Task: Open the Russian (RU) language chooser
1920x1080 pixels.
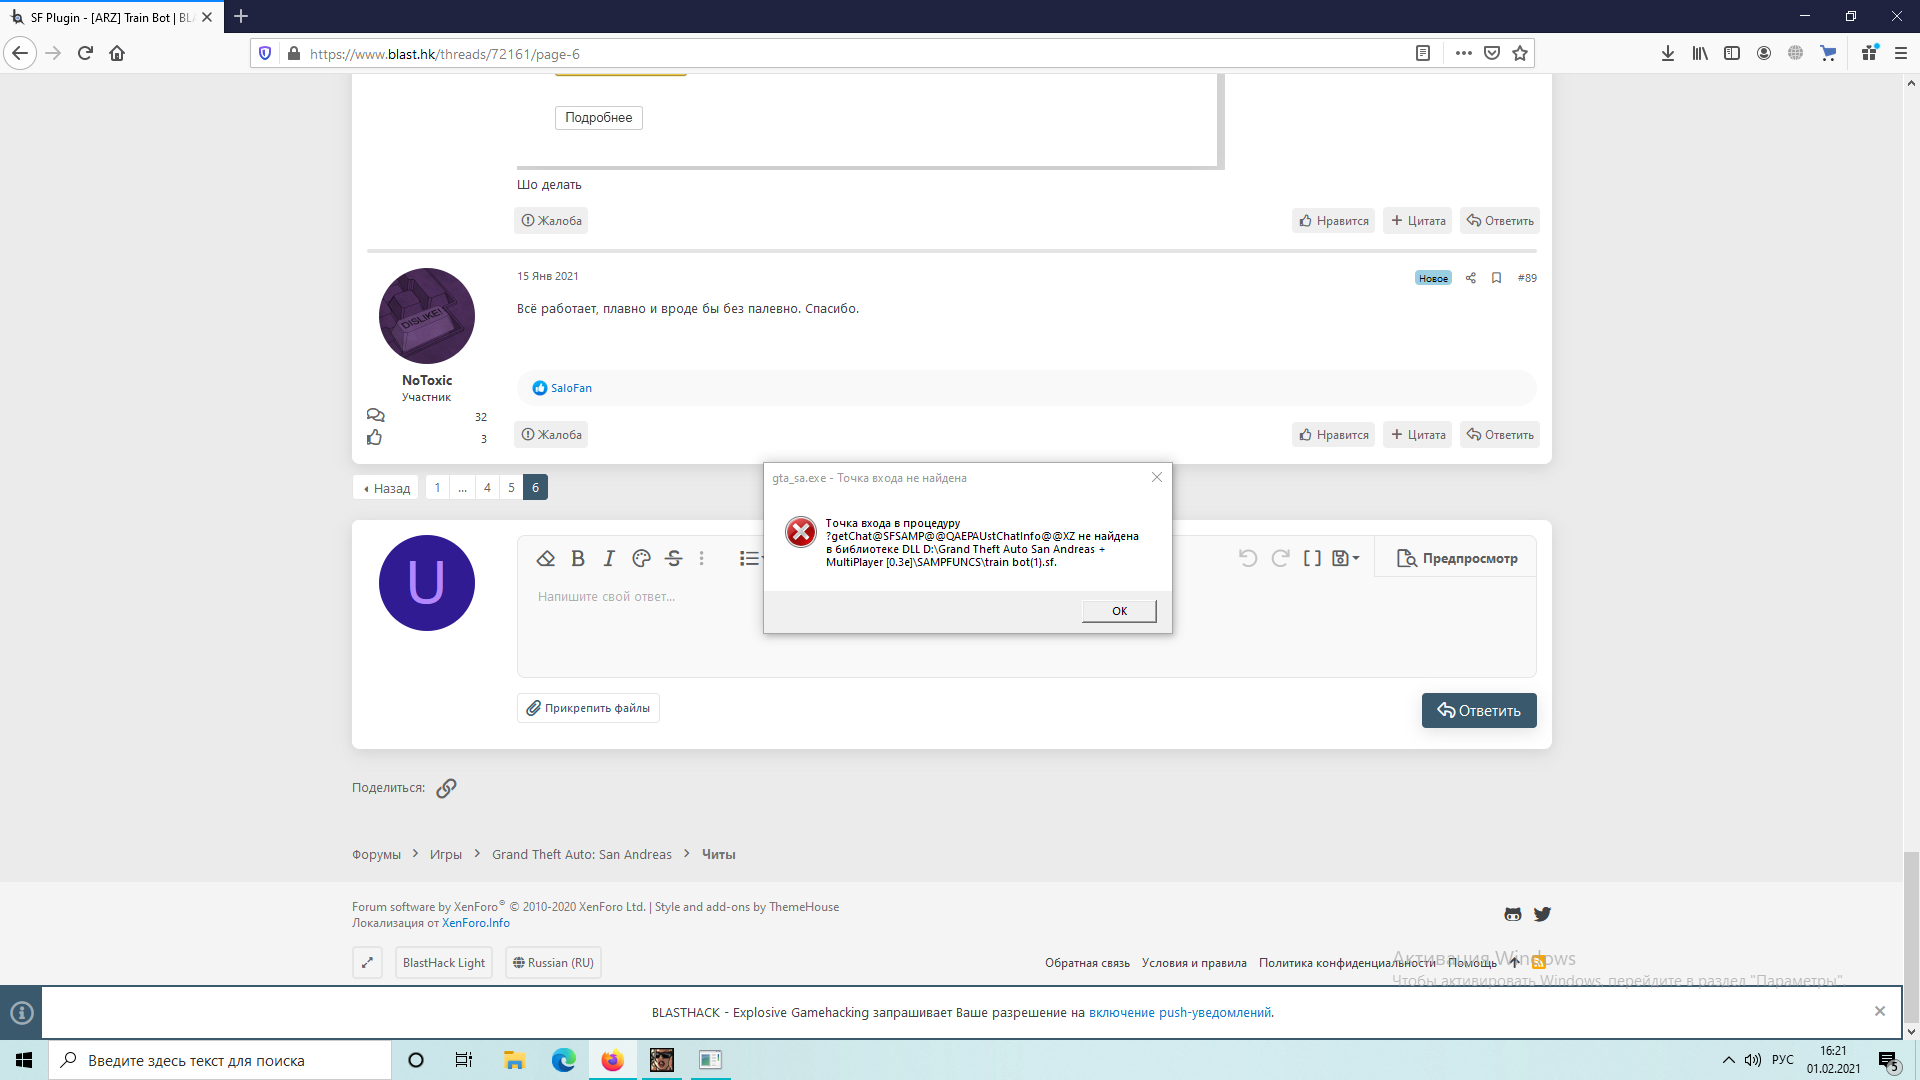Action: point(553,963)
